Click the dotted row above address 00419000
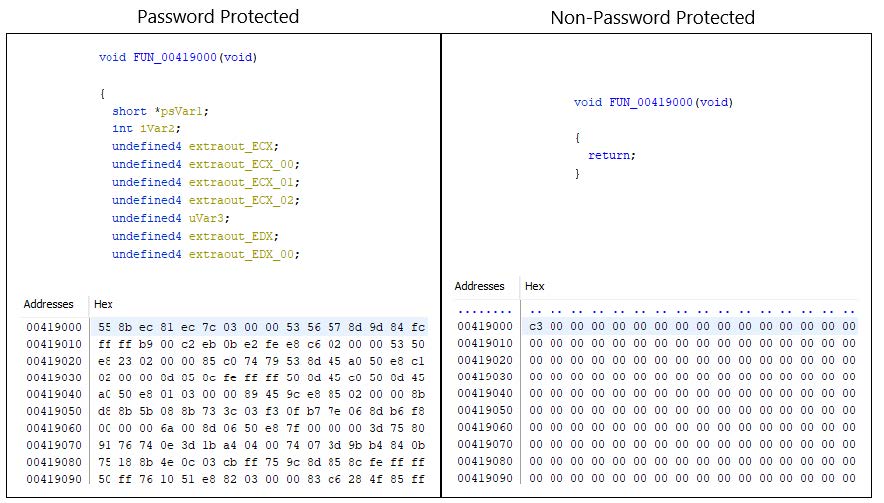Image resolution: width=884 pixels, height=503 pixels. 656,311
